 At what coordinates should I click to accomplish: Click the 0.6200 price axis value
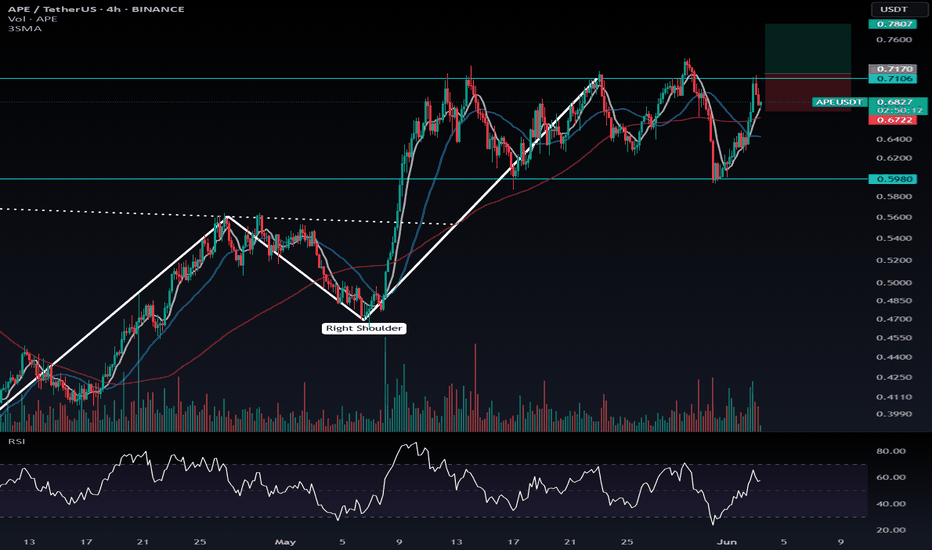tap(894, 158)
